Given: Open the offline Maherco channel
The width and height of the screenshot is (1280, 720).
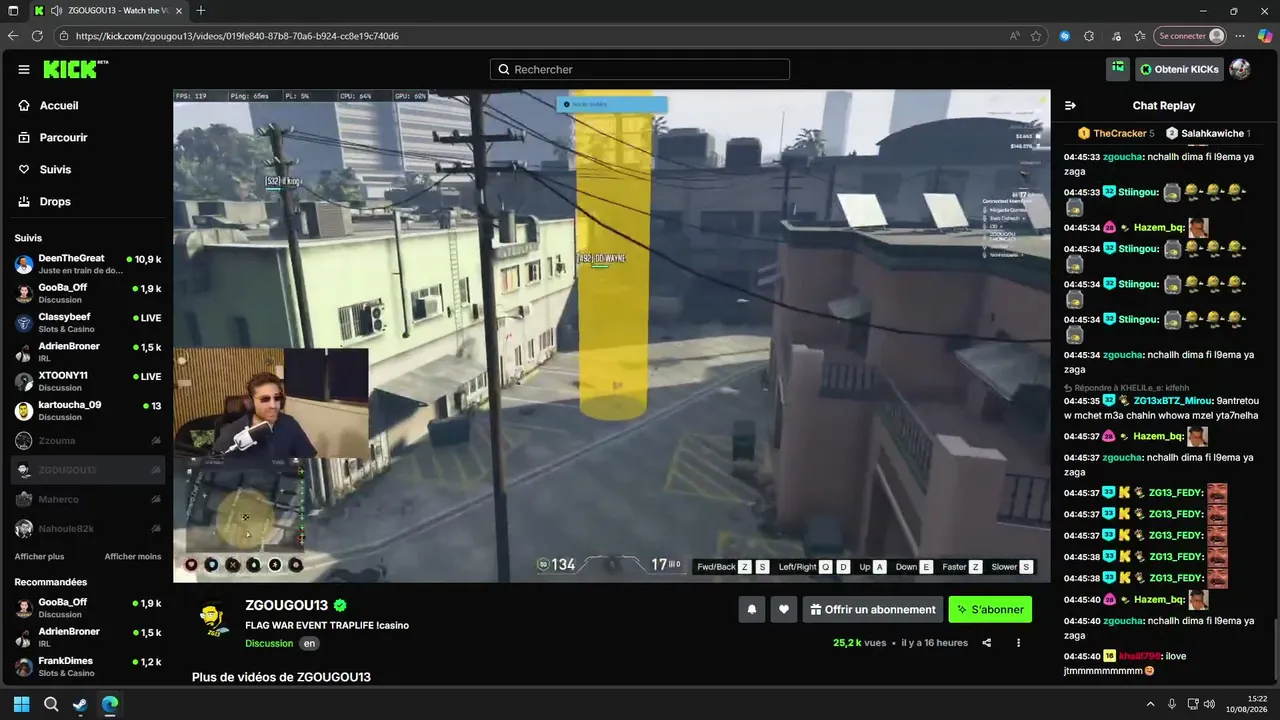Looking at the screenshot, I should 88,499.
